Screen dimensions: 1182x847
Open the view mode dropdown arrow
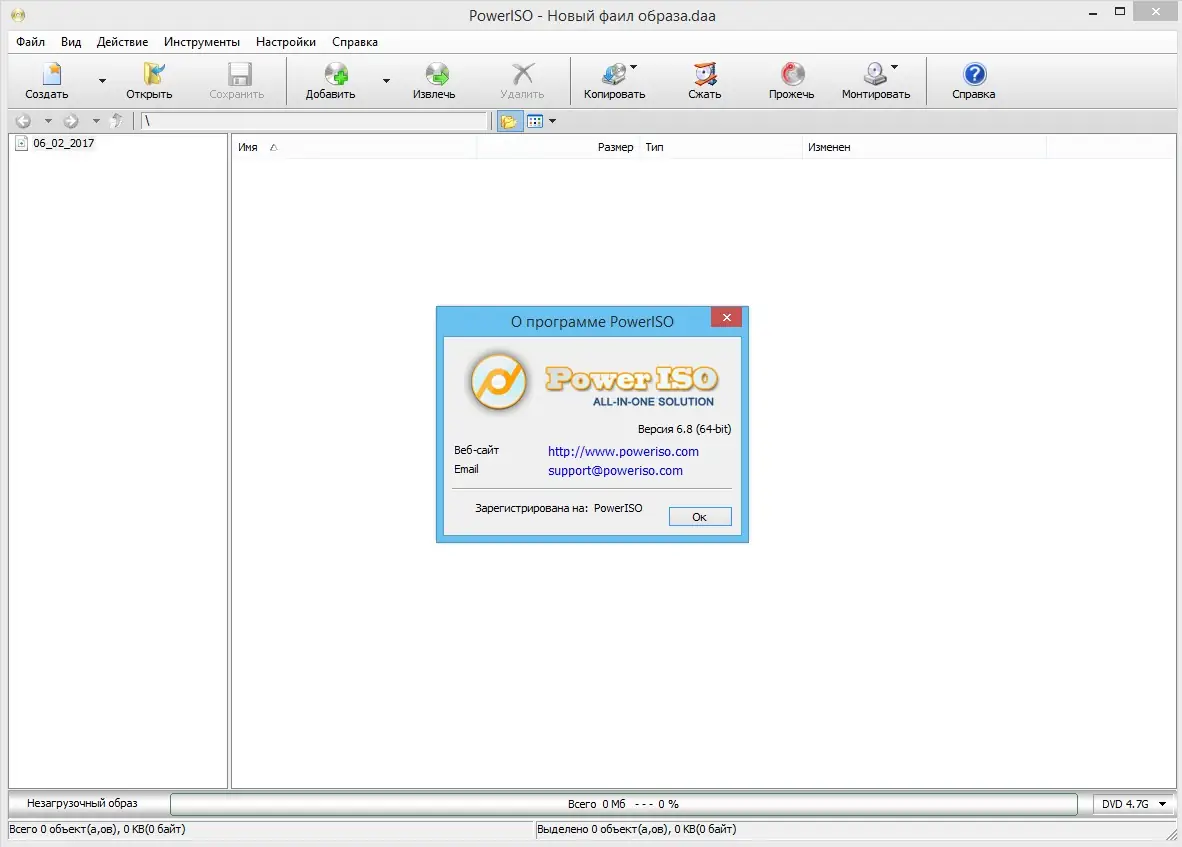[553, 121]
